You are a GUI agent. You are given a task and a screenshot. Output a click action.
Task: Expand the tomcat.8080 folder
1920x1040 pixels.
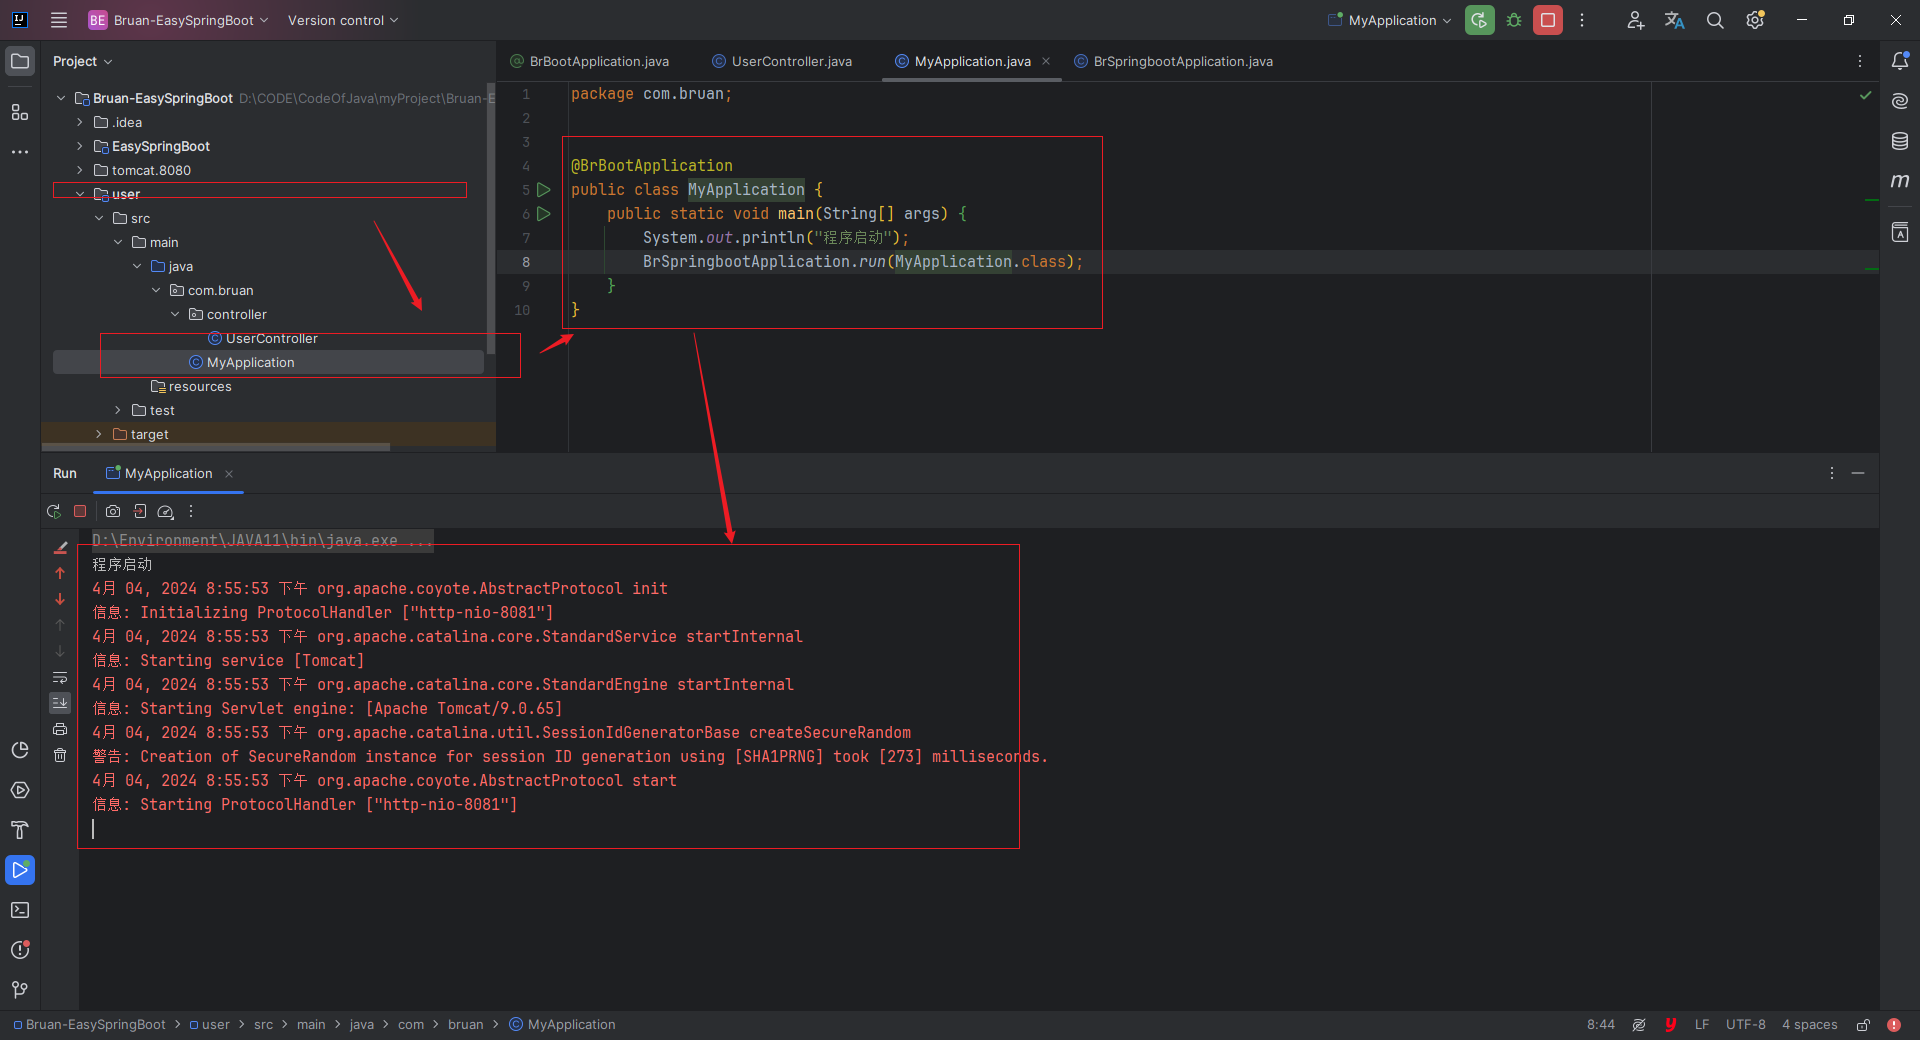(x=80, y=170)
